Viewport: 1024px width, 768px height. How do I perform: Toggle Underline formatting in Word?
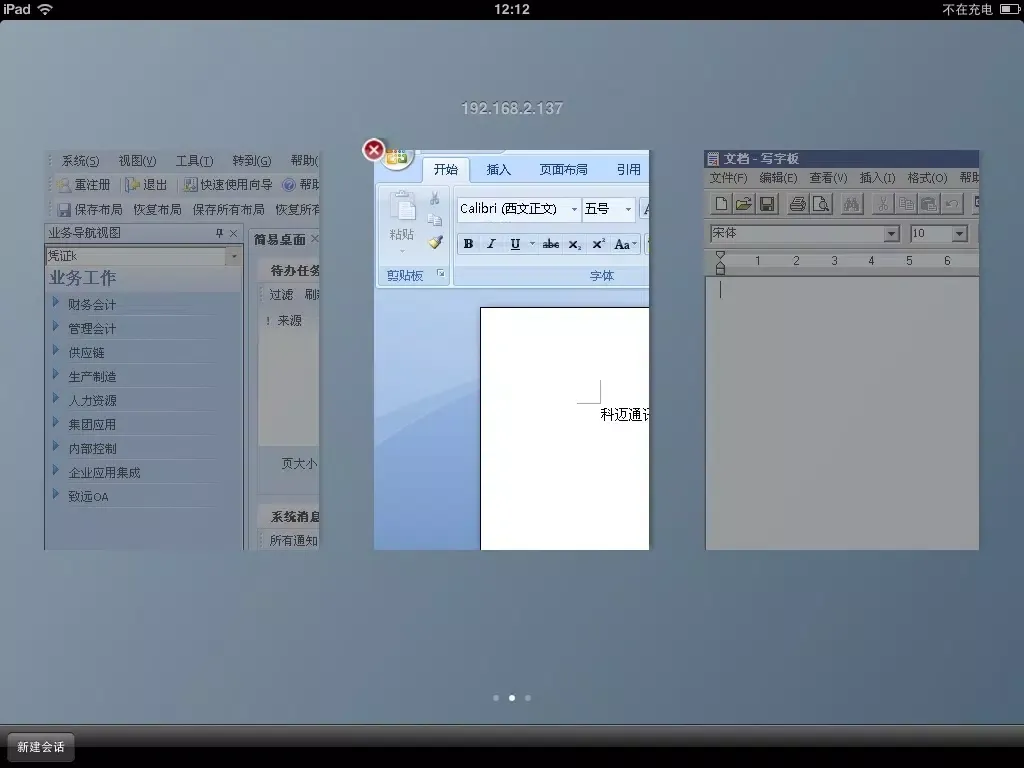pos(515,244)
